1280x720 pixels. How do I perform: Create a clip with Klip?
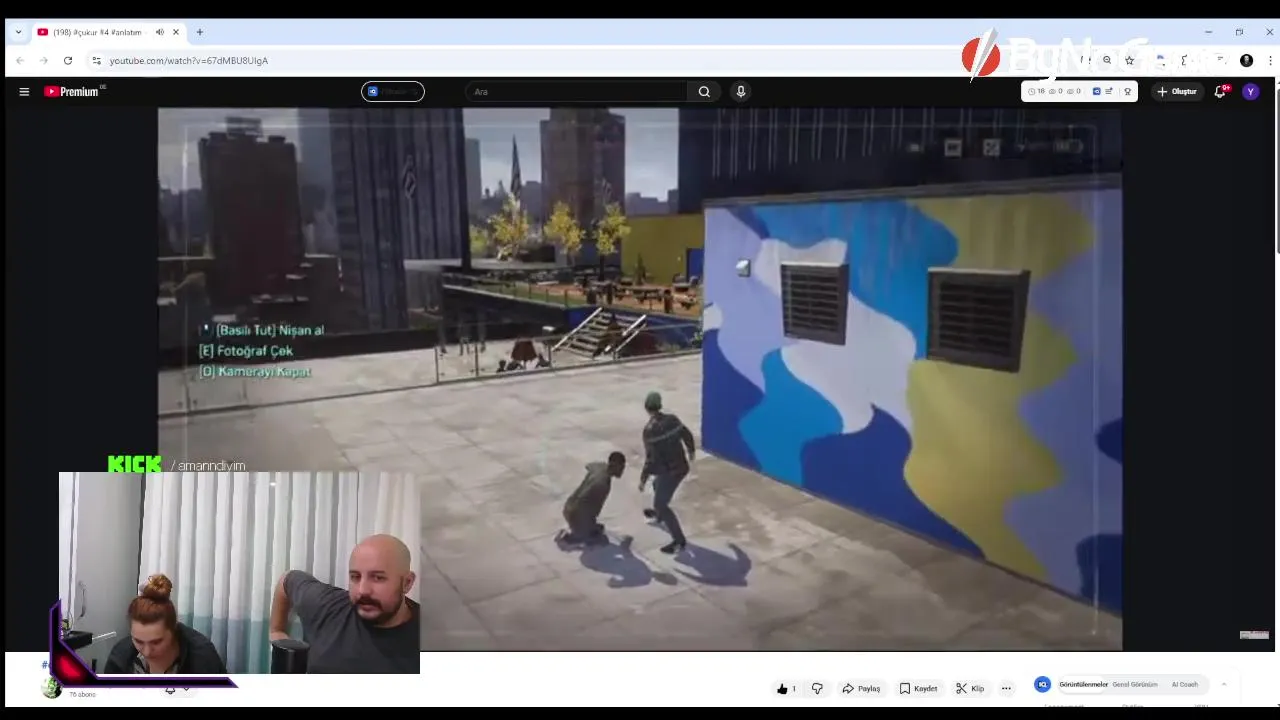point(970,688)
